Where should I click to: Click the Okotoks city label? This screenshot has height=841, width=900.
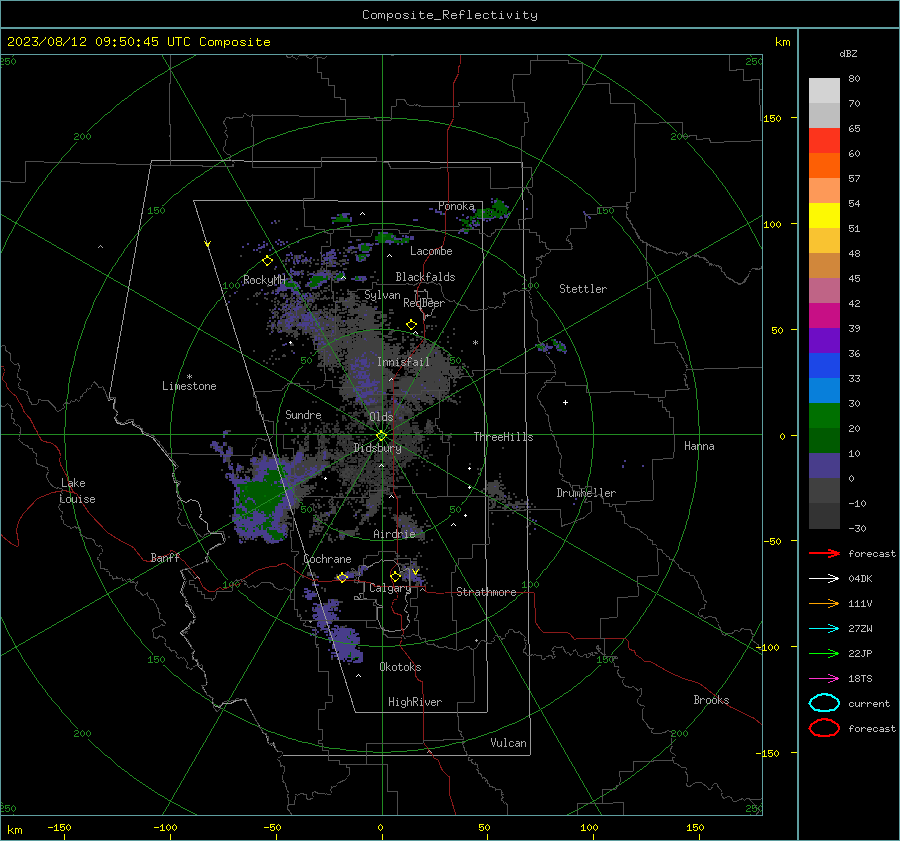[400, 667]
